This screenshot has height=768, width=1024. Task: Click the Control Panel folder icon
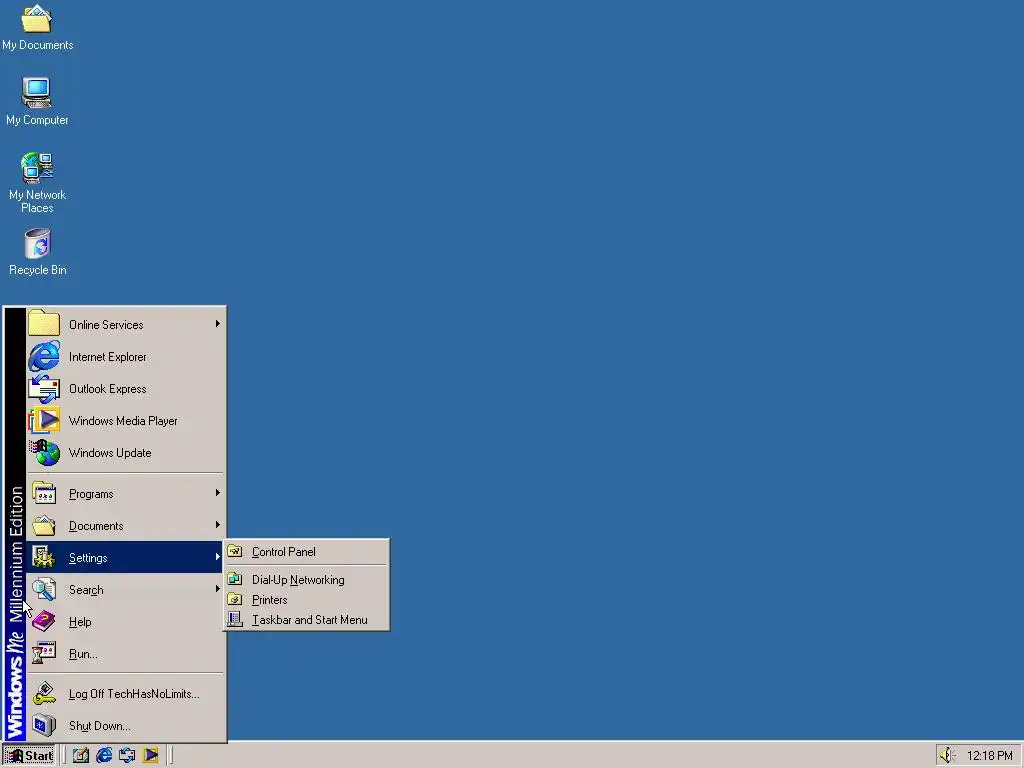tap(235, 551)
